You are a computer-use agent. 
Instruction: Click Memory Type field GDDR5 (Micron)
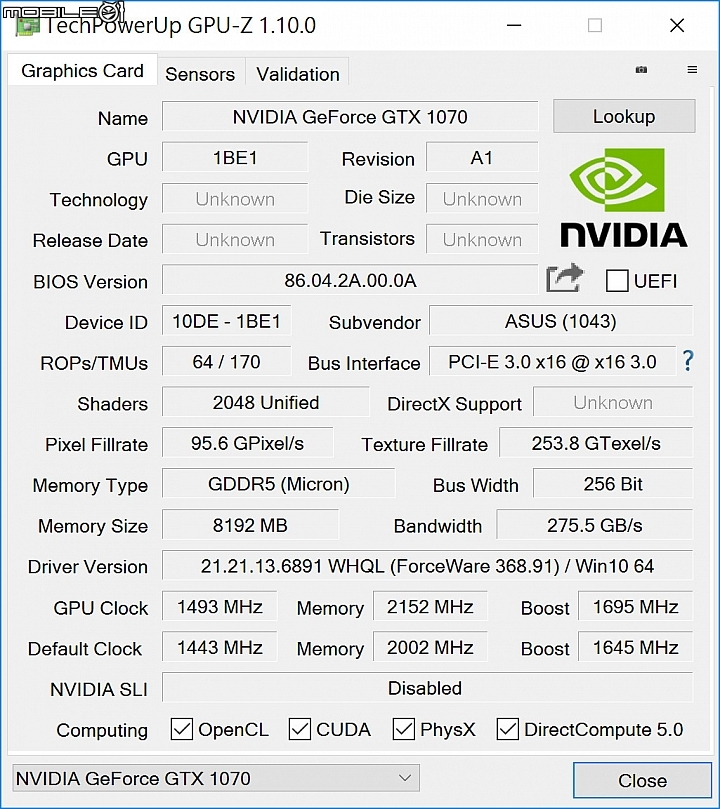point(279,484)
